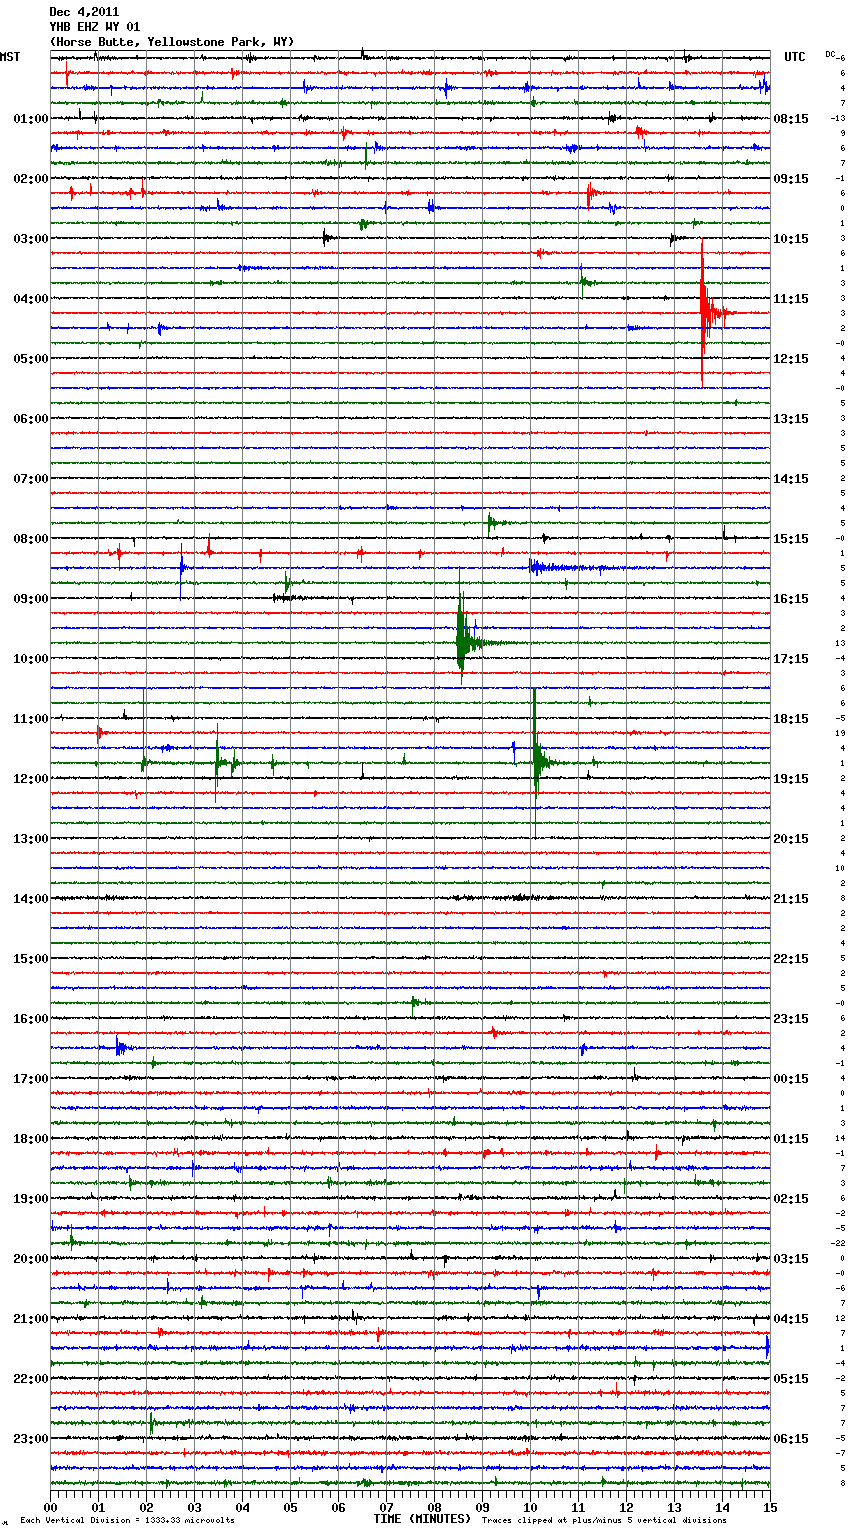
Task: Click the '11:15' UTC time label
Action: pyautogui.click(x=791, y=299)
